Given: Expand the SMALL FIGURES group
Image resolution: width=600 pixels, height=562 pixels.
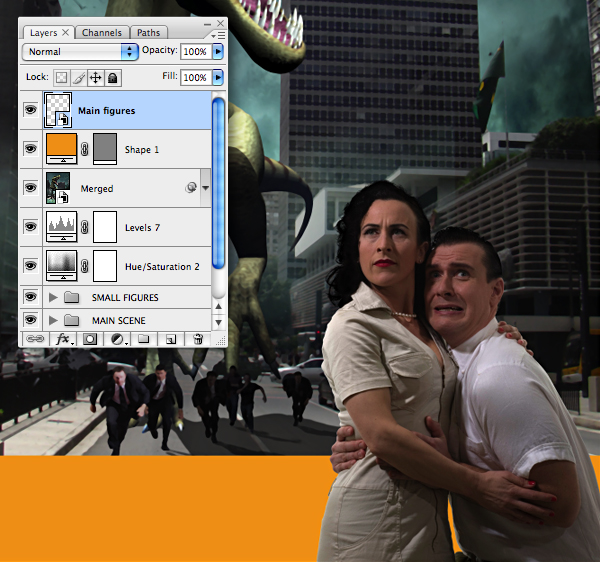Looking at the screenshot, I should (x=53, y=297).
